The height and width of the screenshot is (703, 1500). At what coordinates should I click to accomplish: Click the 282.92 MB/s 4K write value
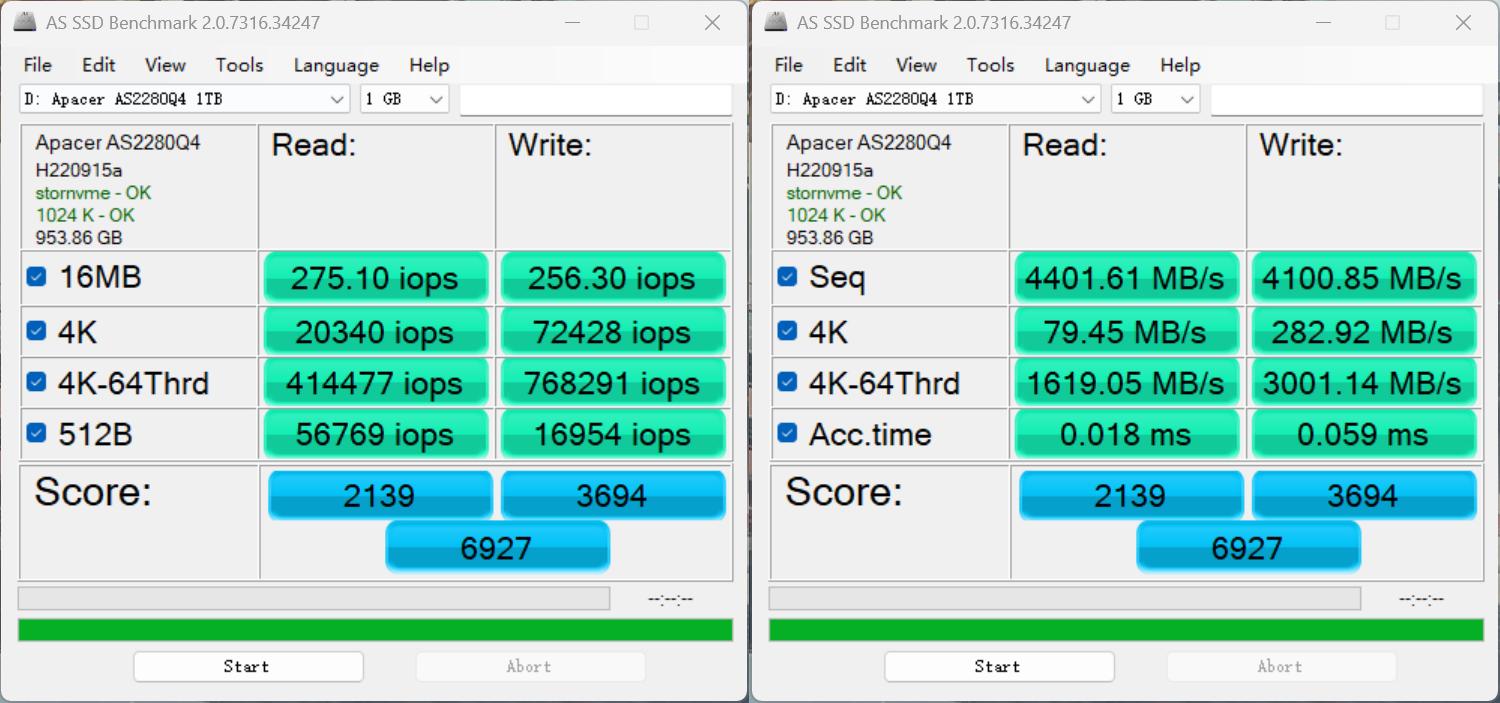(1363, 331)
